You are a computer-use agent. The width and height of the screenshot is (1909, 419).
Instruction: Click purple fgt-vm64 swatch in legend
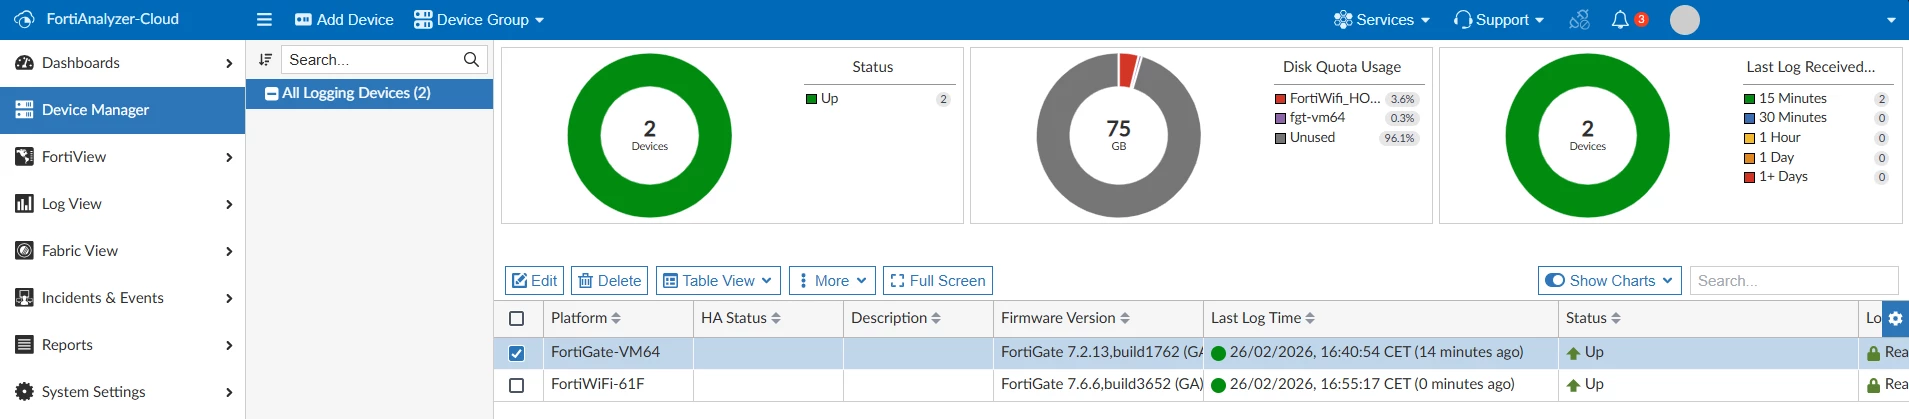point(1280,118)
